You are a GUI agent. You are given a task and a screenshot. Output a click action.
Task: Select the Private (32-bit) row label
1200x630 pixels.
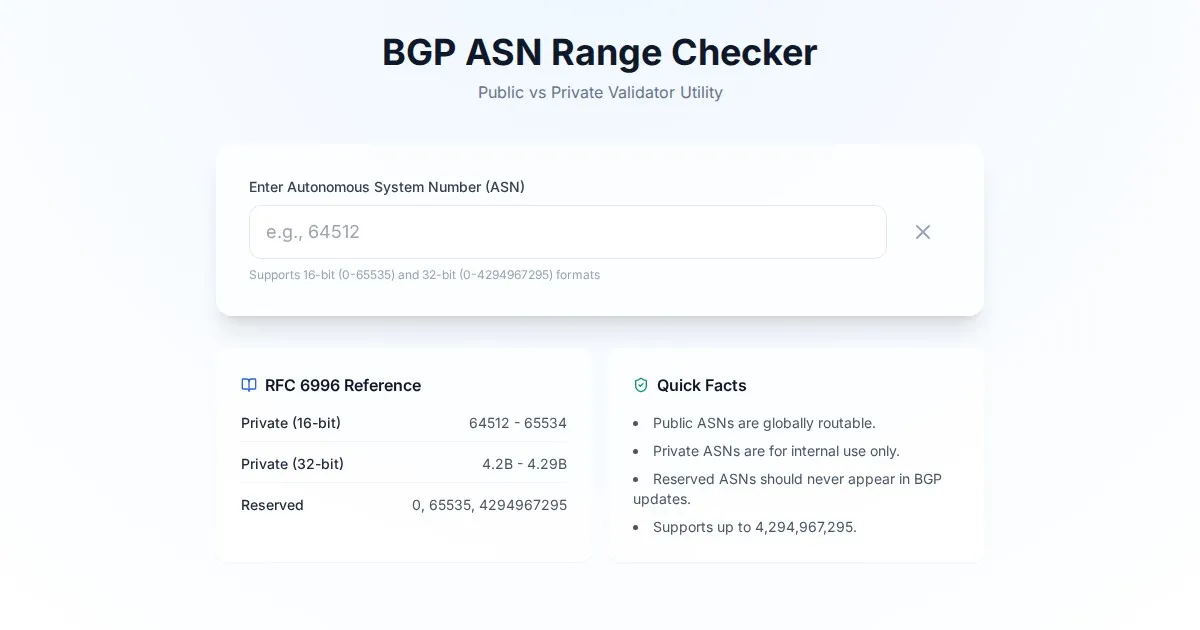pos(292,464)
